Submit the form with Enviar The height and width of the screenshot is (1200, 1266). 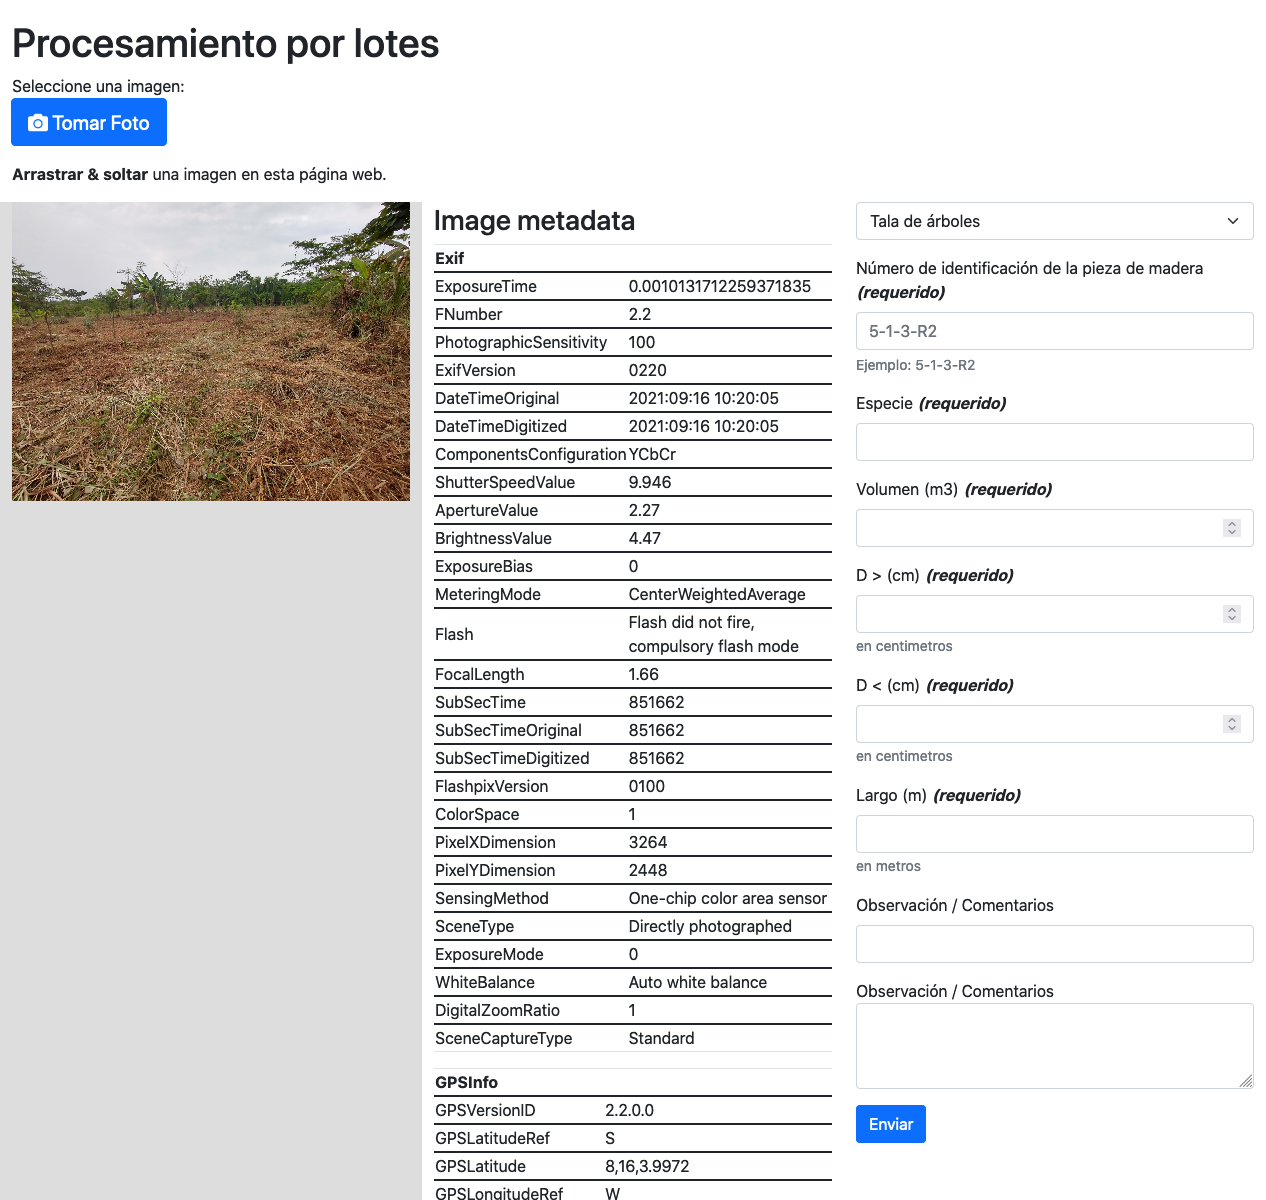pos(891,1124)
